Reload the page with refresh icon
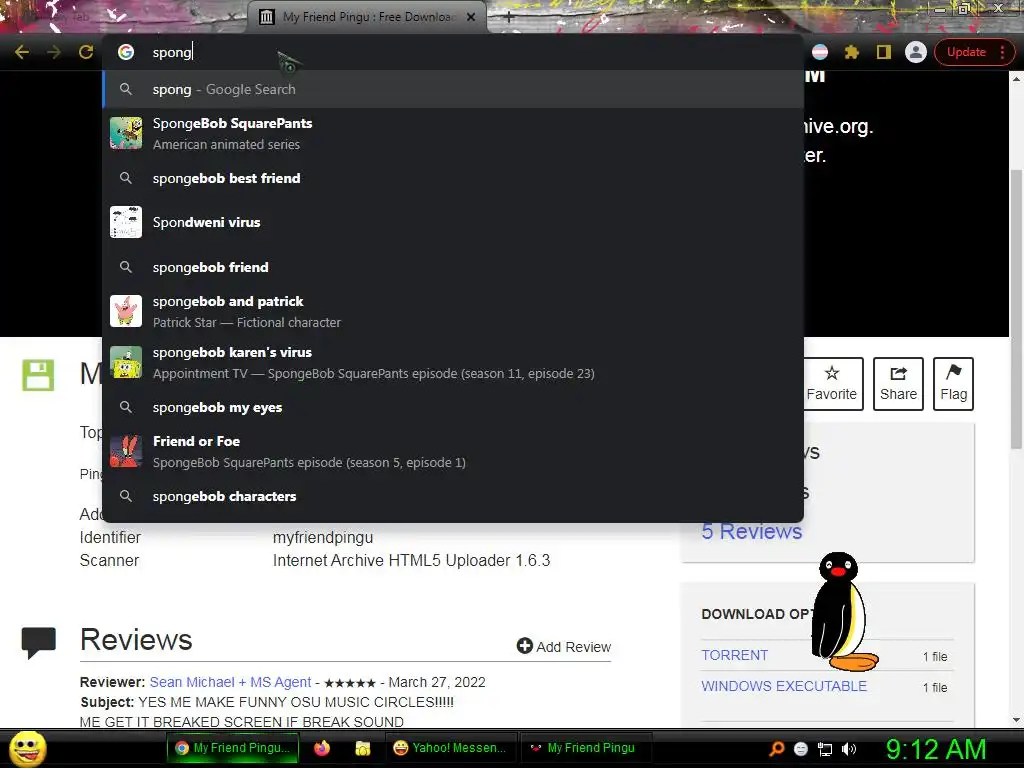Viewport: 1024px width, 768px height. coord(86,52)
